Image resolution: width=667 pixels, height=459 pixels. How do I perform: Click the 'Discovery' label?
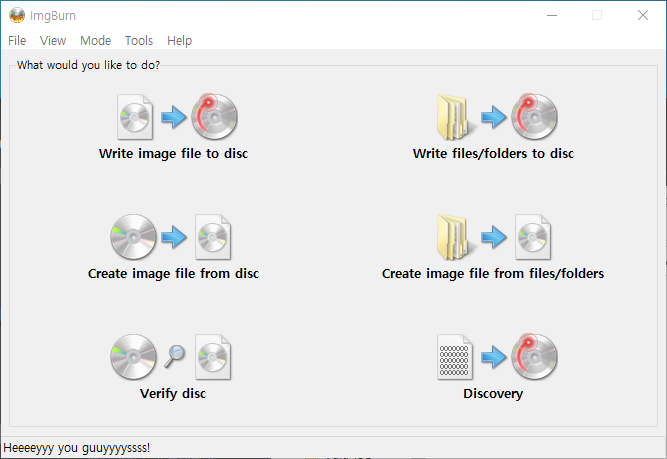(x=493, y=393)
